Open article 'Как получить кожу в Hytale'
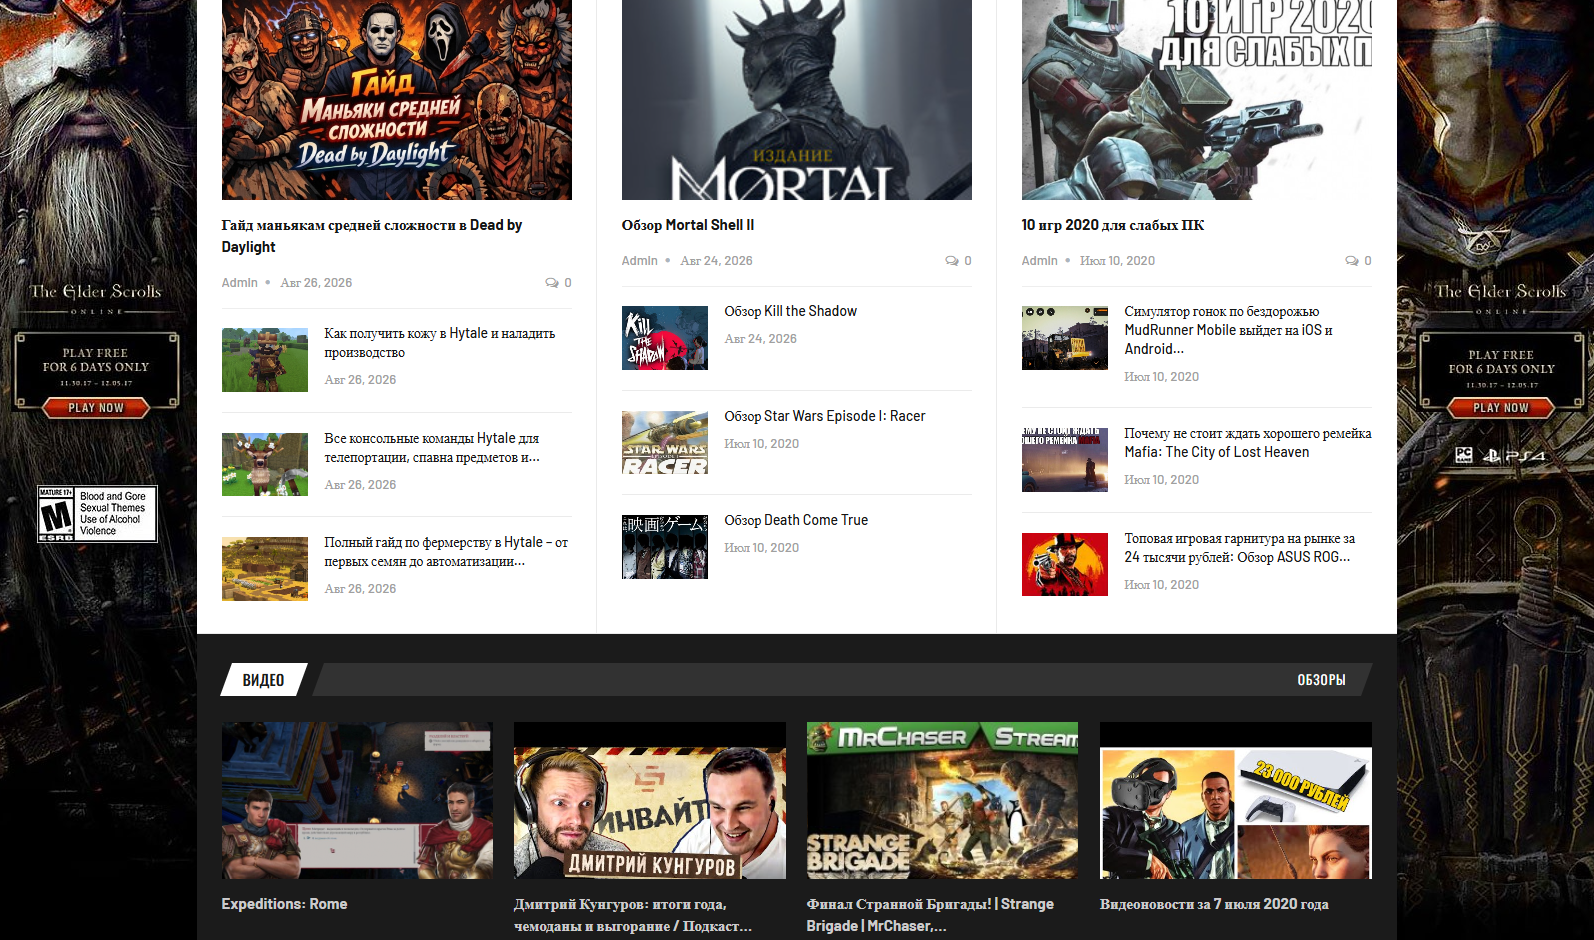Viewport: 1594px width, 940px height. [x=439, y=343]
